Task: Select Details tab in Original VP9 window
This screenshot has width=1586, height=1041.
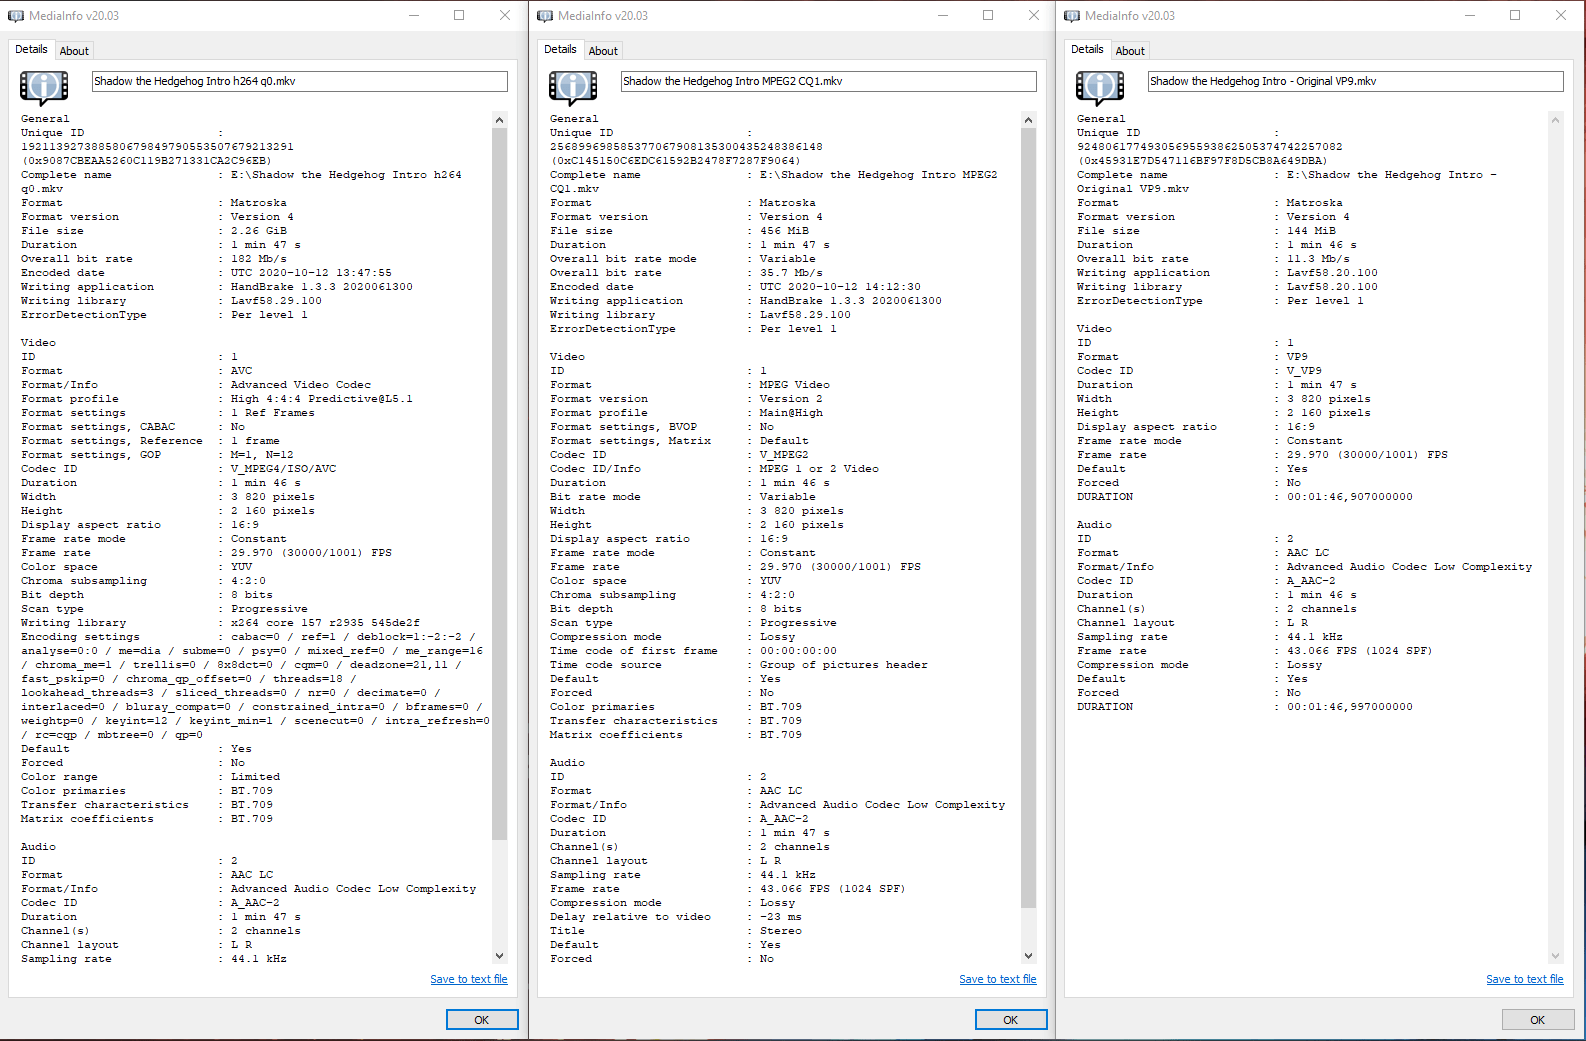Action: (1087, 49)
